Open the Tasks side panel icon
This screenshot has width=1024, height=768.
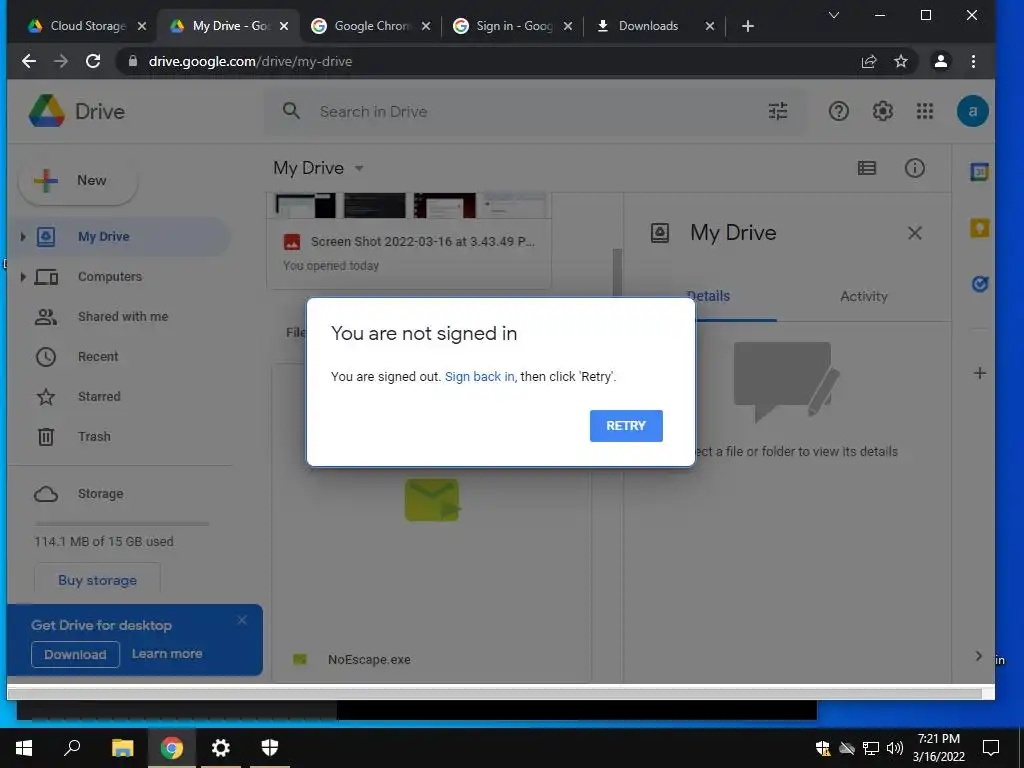tap(979, 284)
